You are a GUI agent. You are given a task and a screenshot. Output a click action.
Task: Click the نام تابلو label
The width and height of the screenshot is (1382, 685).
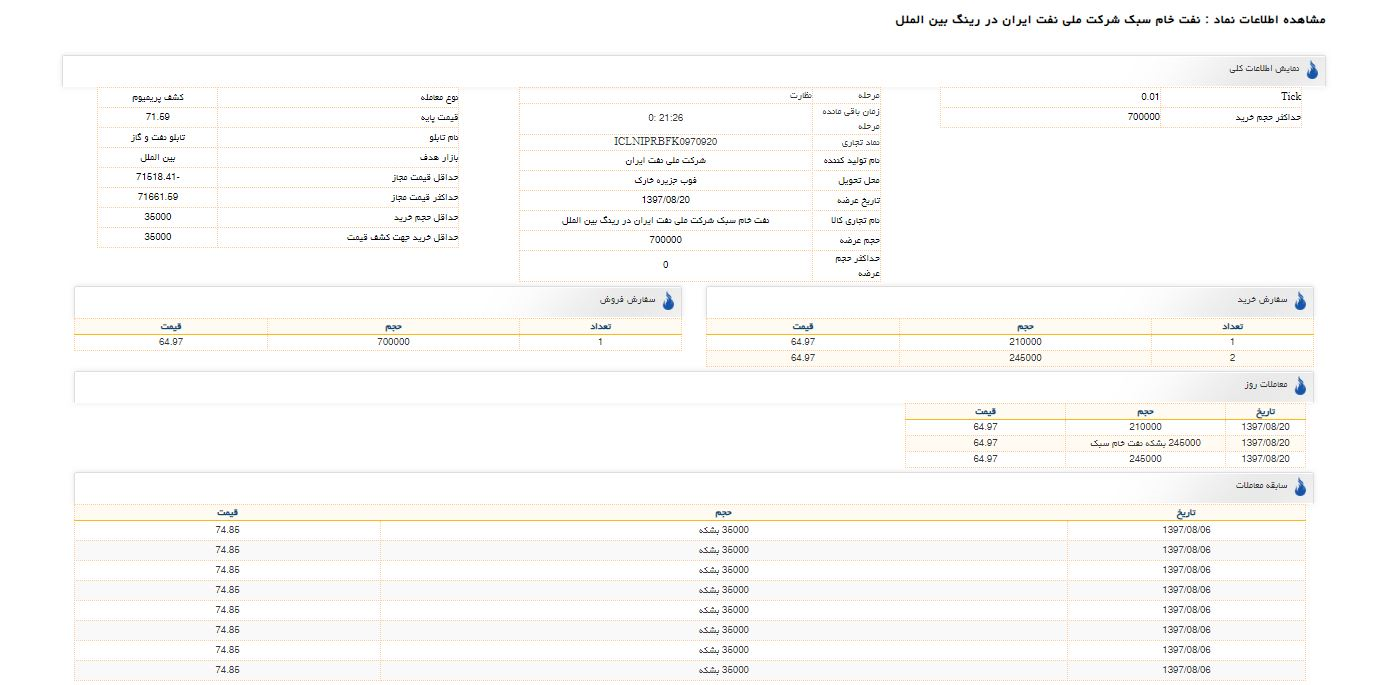[444, 138]
